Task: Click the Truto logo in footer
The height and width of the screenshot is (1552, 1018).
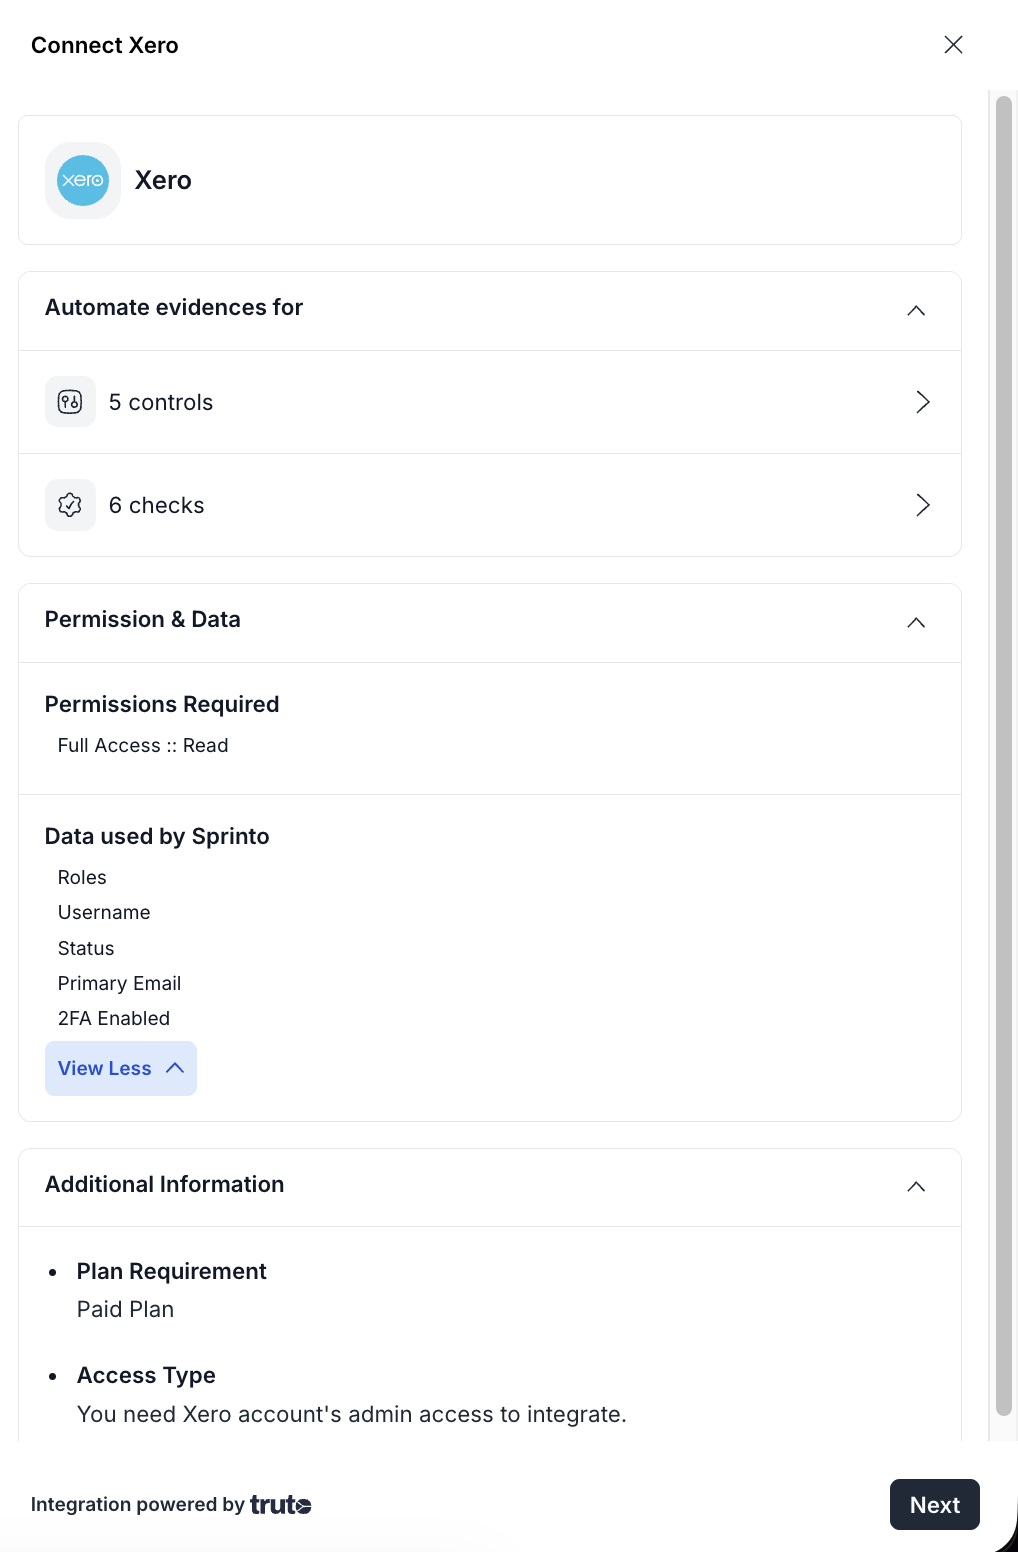Action: point(280,1505)
